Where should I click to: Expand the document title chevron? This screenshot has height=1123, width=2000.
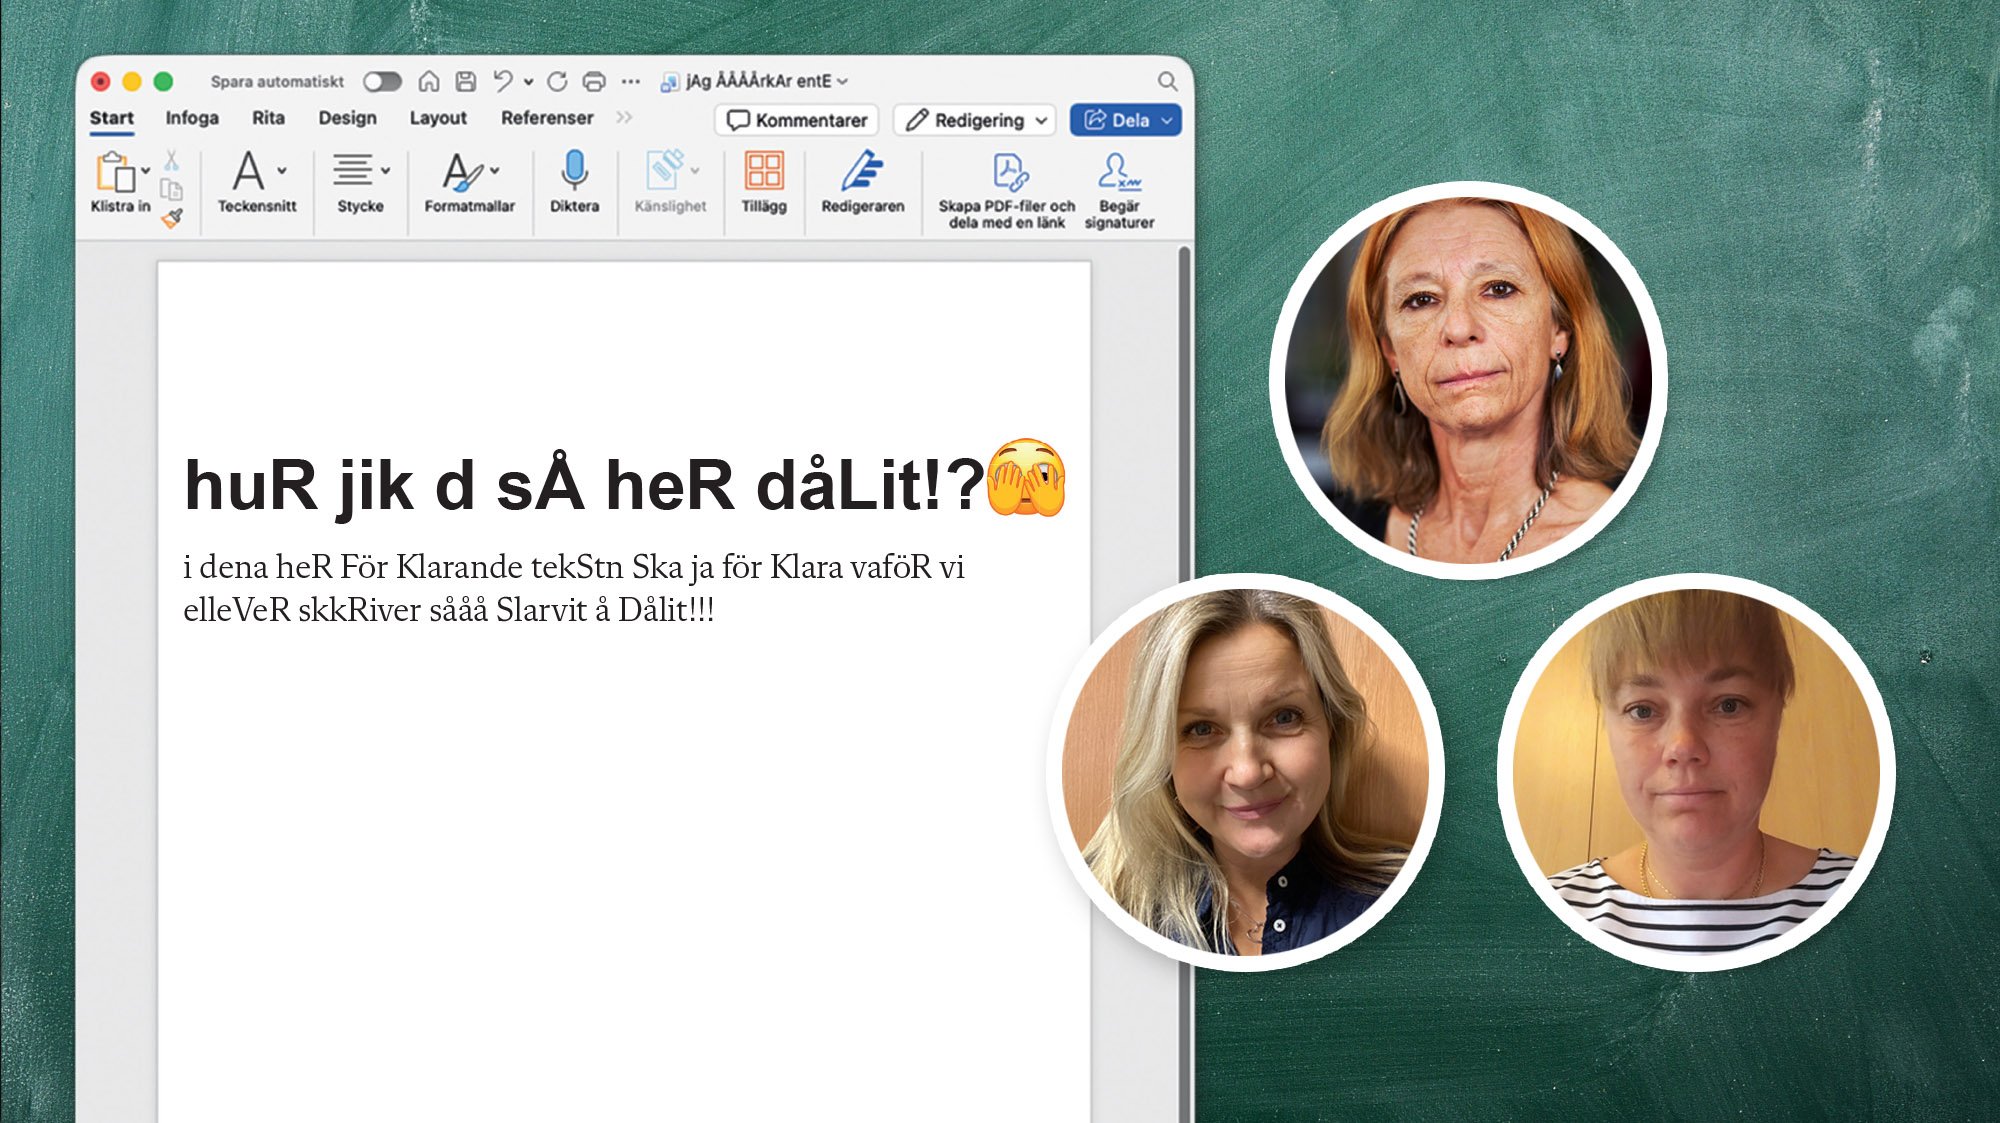(843, 82)
